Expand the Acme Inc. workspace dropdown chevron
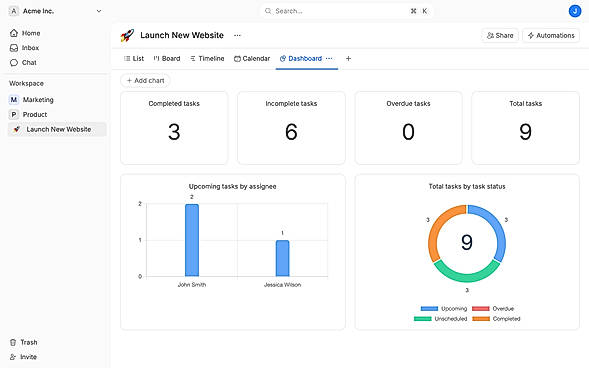Image resolution: width=589 pixels, height=368 pixels. 99,11
